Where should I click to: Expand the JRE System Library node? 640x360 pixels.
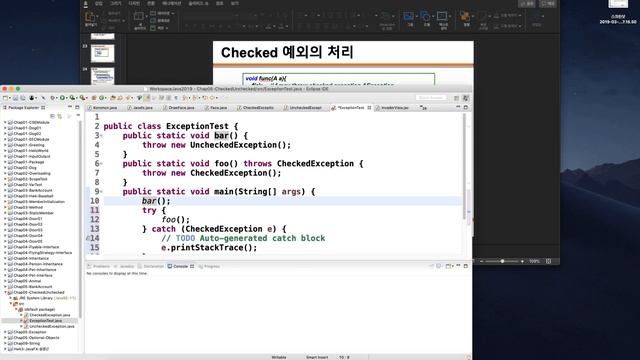click(x=11, y=298)
